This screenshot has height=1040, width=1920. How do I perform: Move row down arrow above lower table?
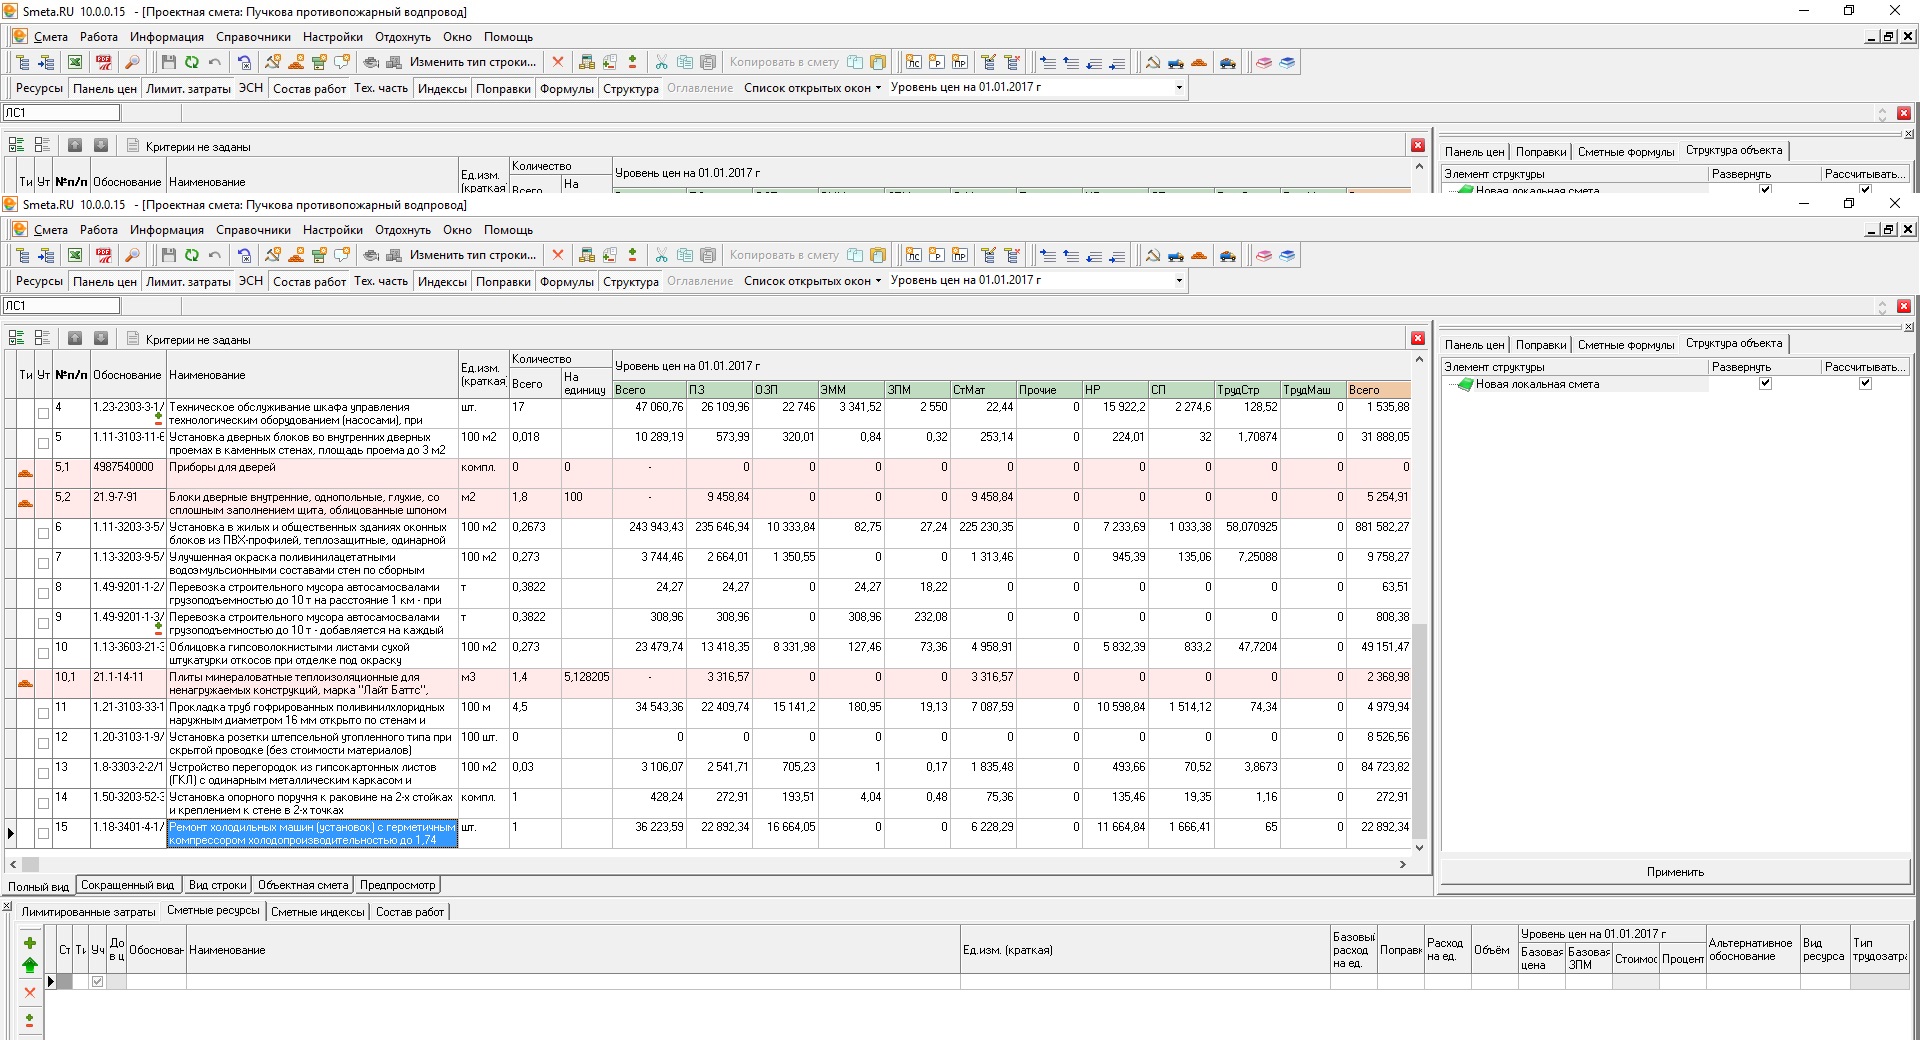(101, 338)
